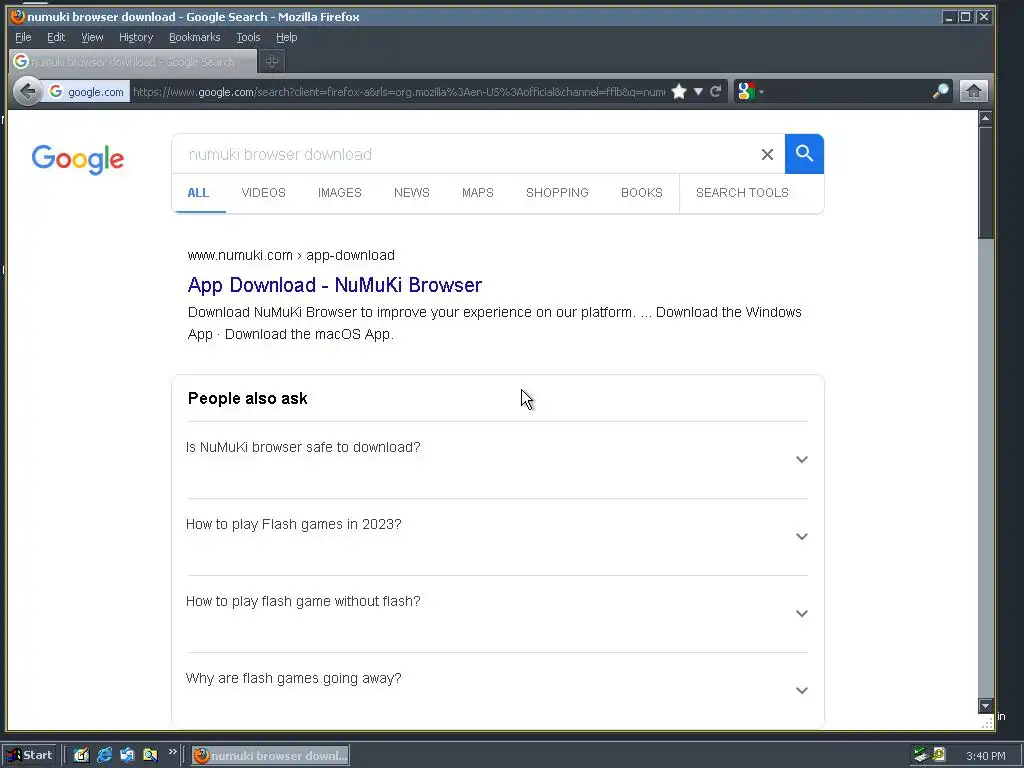This screenshot has width=1024, height=768.
Task: Open the Windows Start button
Action: pos(31,756)
